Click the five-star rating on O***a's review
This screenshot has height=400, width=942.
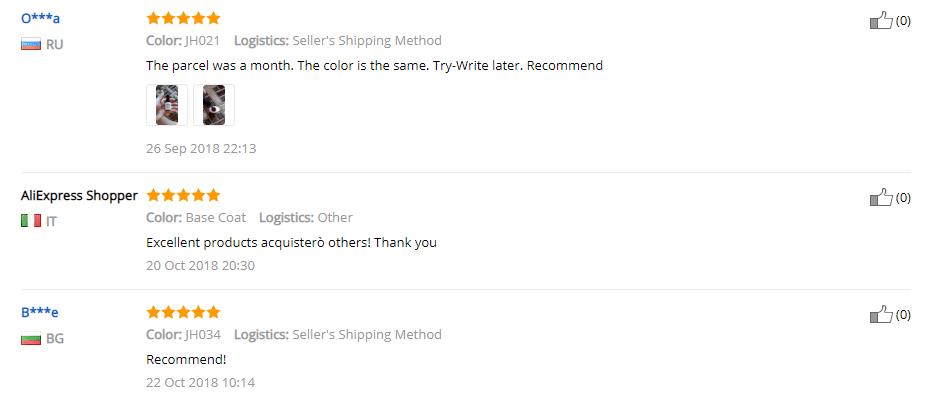click(x=183, y=18)
